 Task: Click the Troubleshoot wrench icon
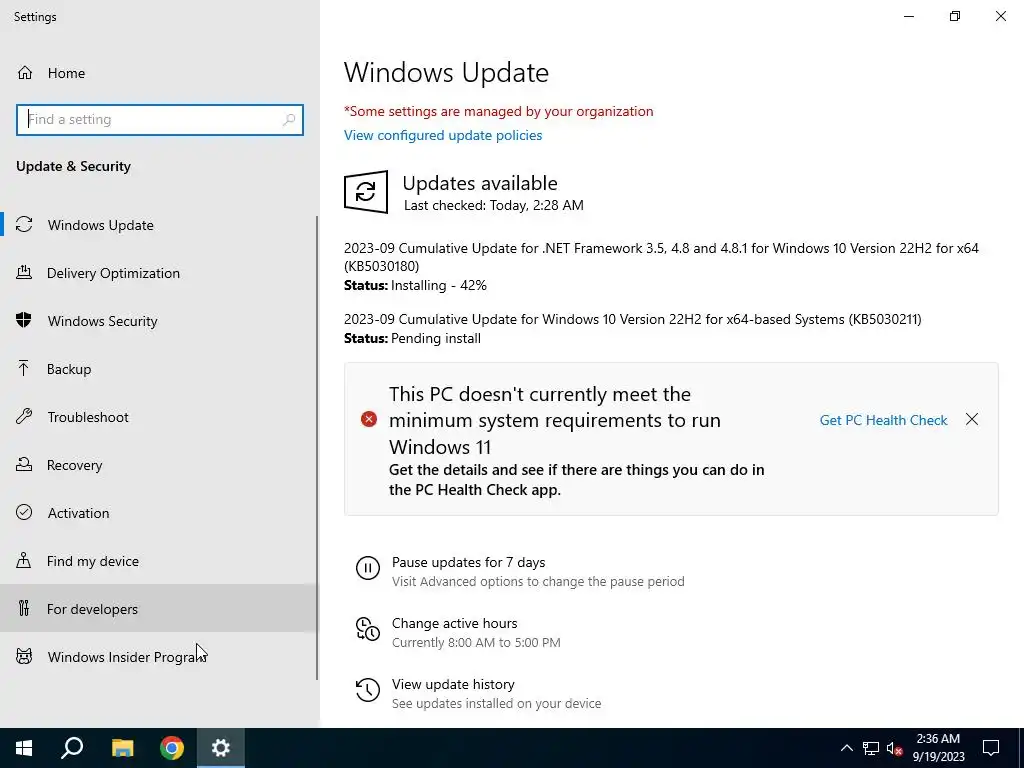[24, 416]
